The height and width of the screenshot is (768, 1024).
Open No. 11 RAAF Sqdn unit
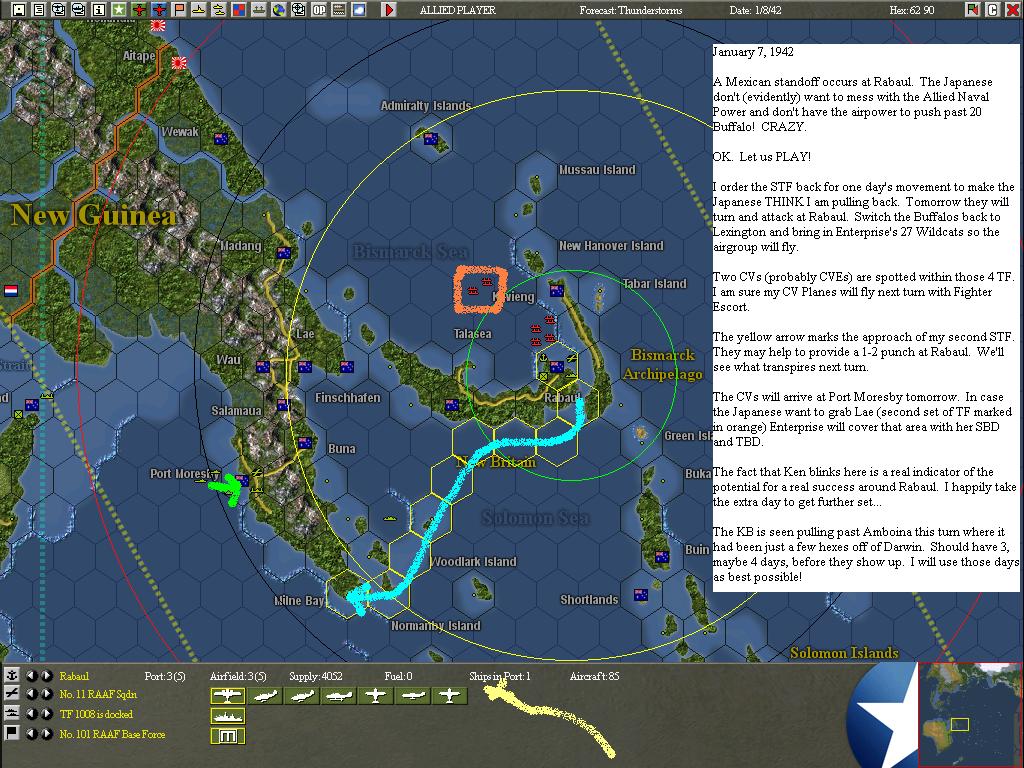[x=98, y=694]
